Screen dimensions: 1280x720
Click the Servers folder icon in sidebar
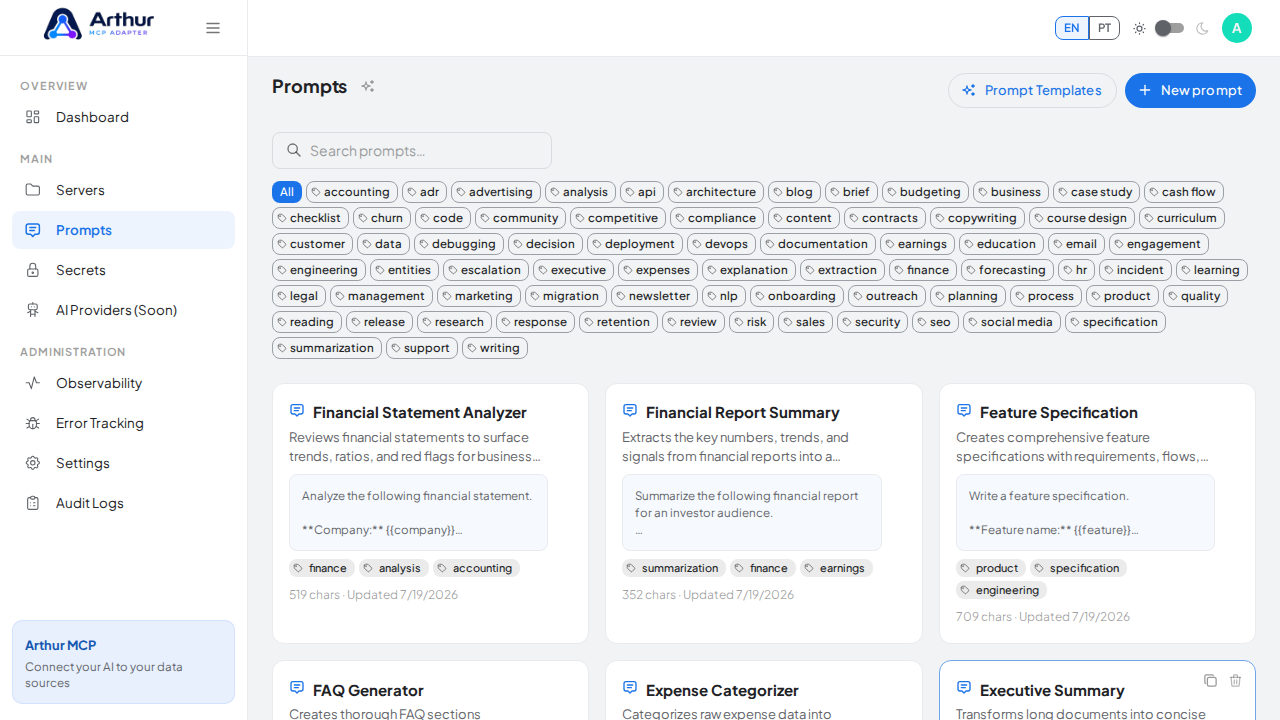(x=33, y=190)
